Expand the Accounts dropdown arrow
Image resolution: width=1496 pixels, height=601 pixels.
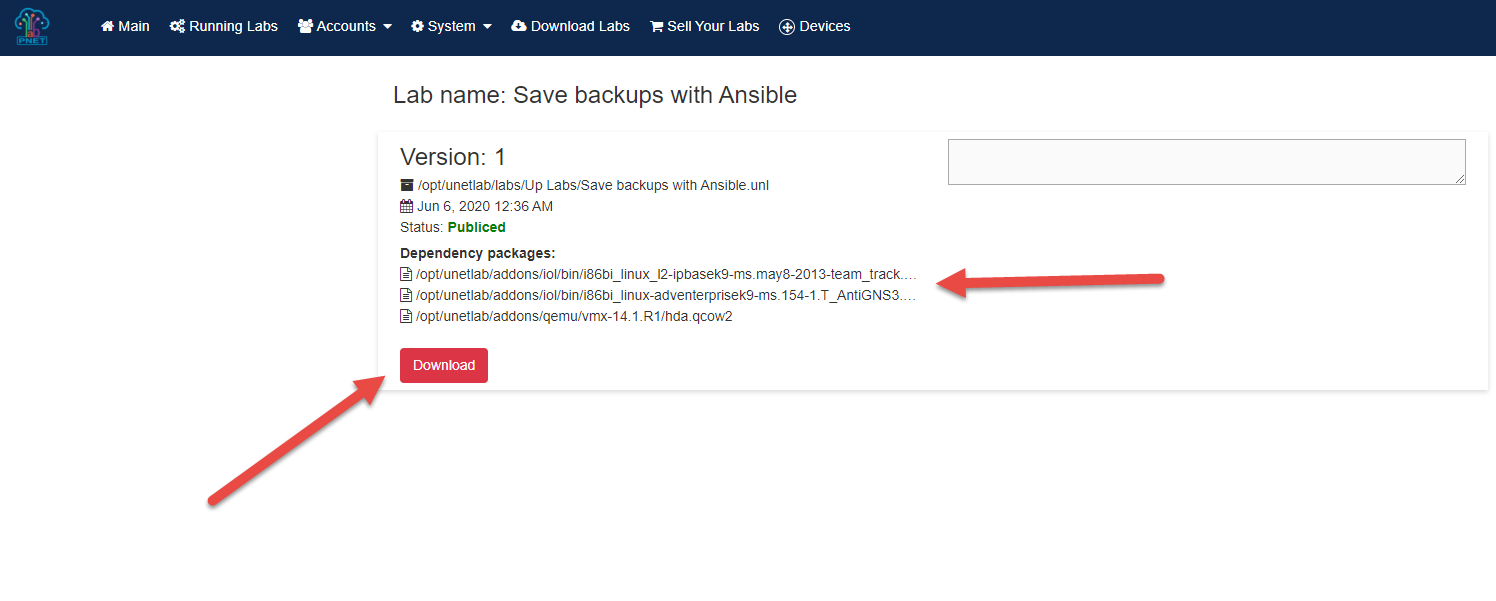click(387, 27)
